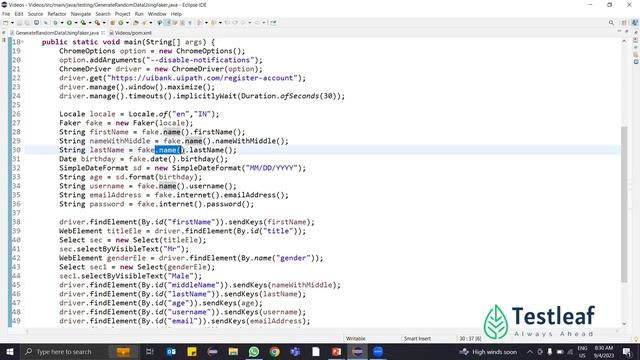Open the File menu
640x360 pixels.
click(x=6, y=14)
